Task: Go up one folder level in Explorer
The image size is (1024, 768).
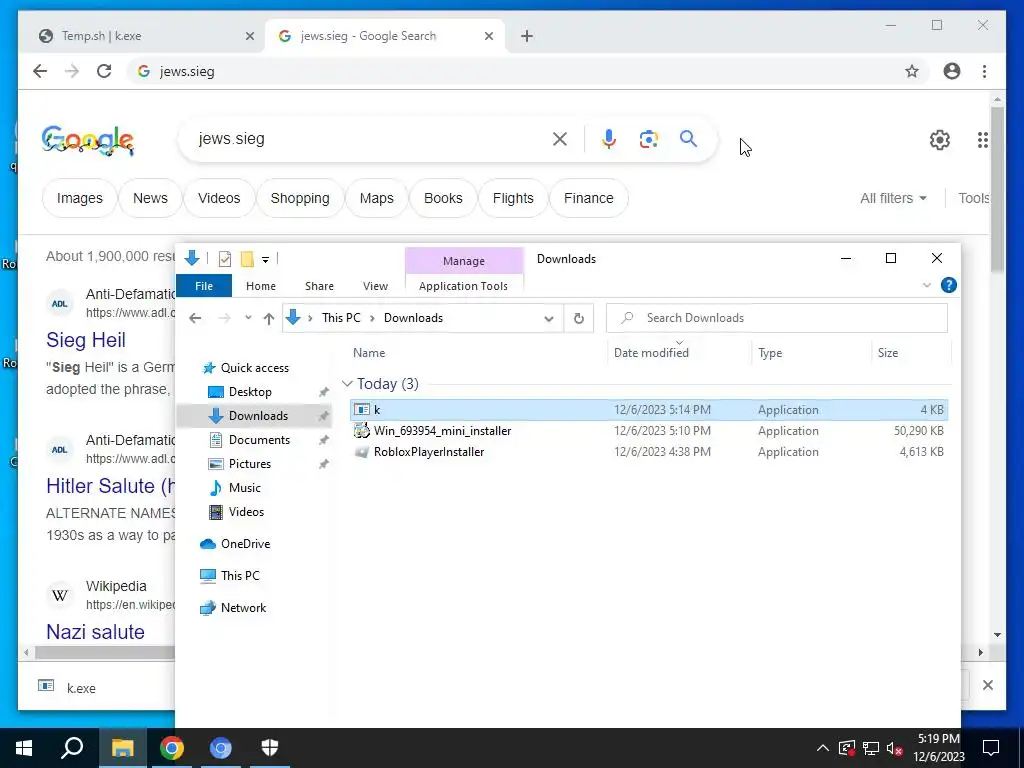Action: (268, 318)
